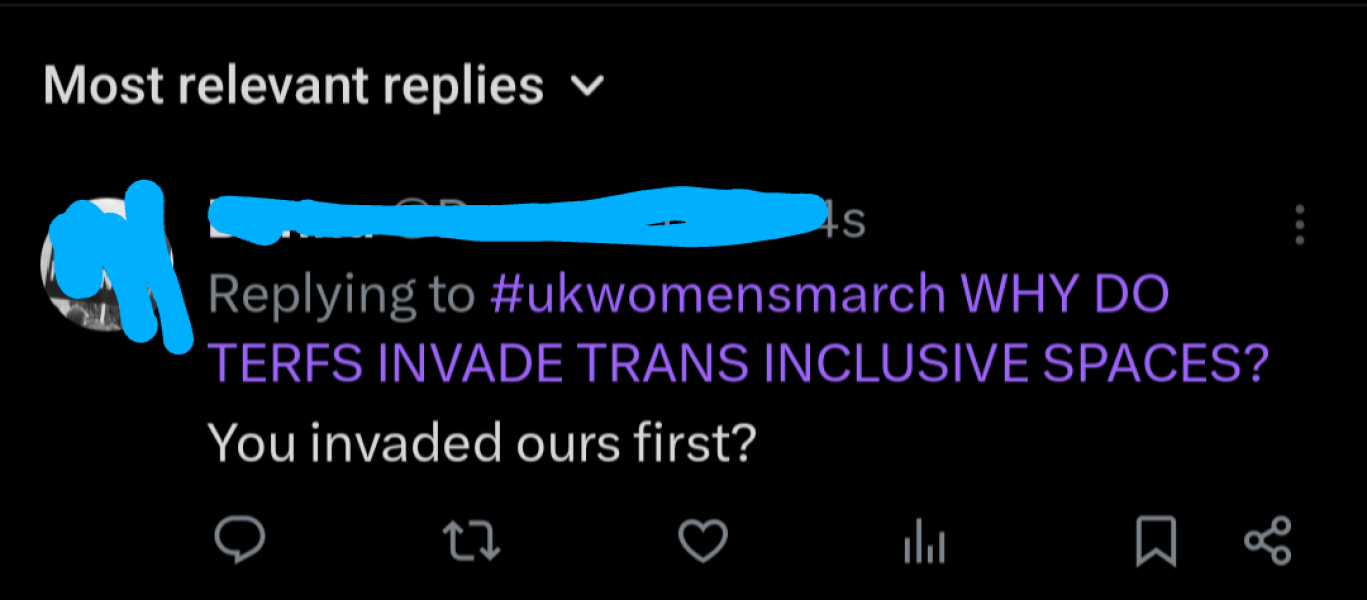Repost this reply using the arrows icon

pos(471,543)
